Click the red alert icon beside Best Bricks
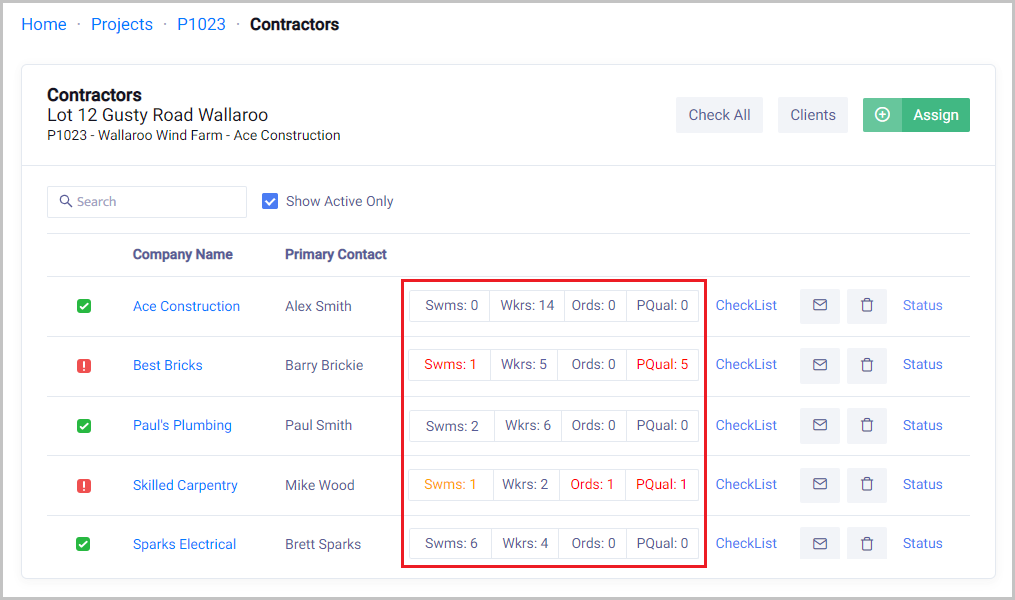The width and height of the screenshot is (1015, 600). (84, 366)
